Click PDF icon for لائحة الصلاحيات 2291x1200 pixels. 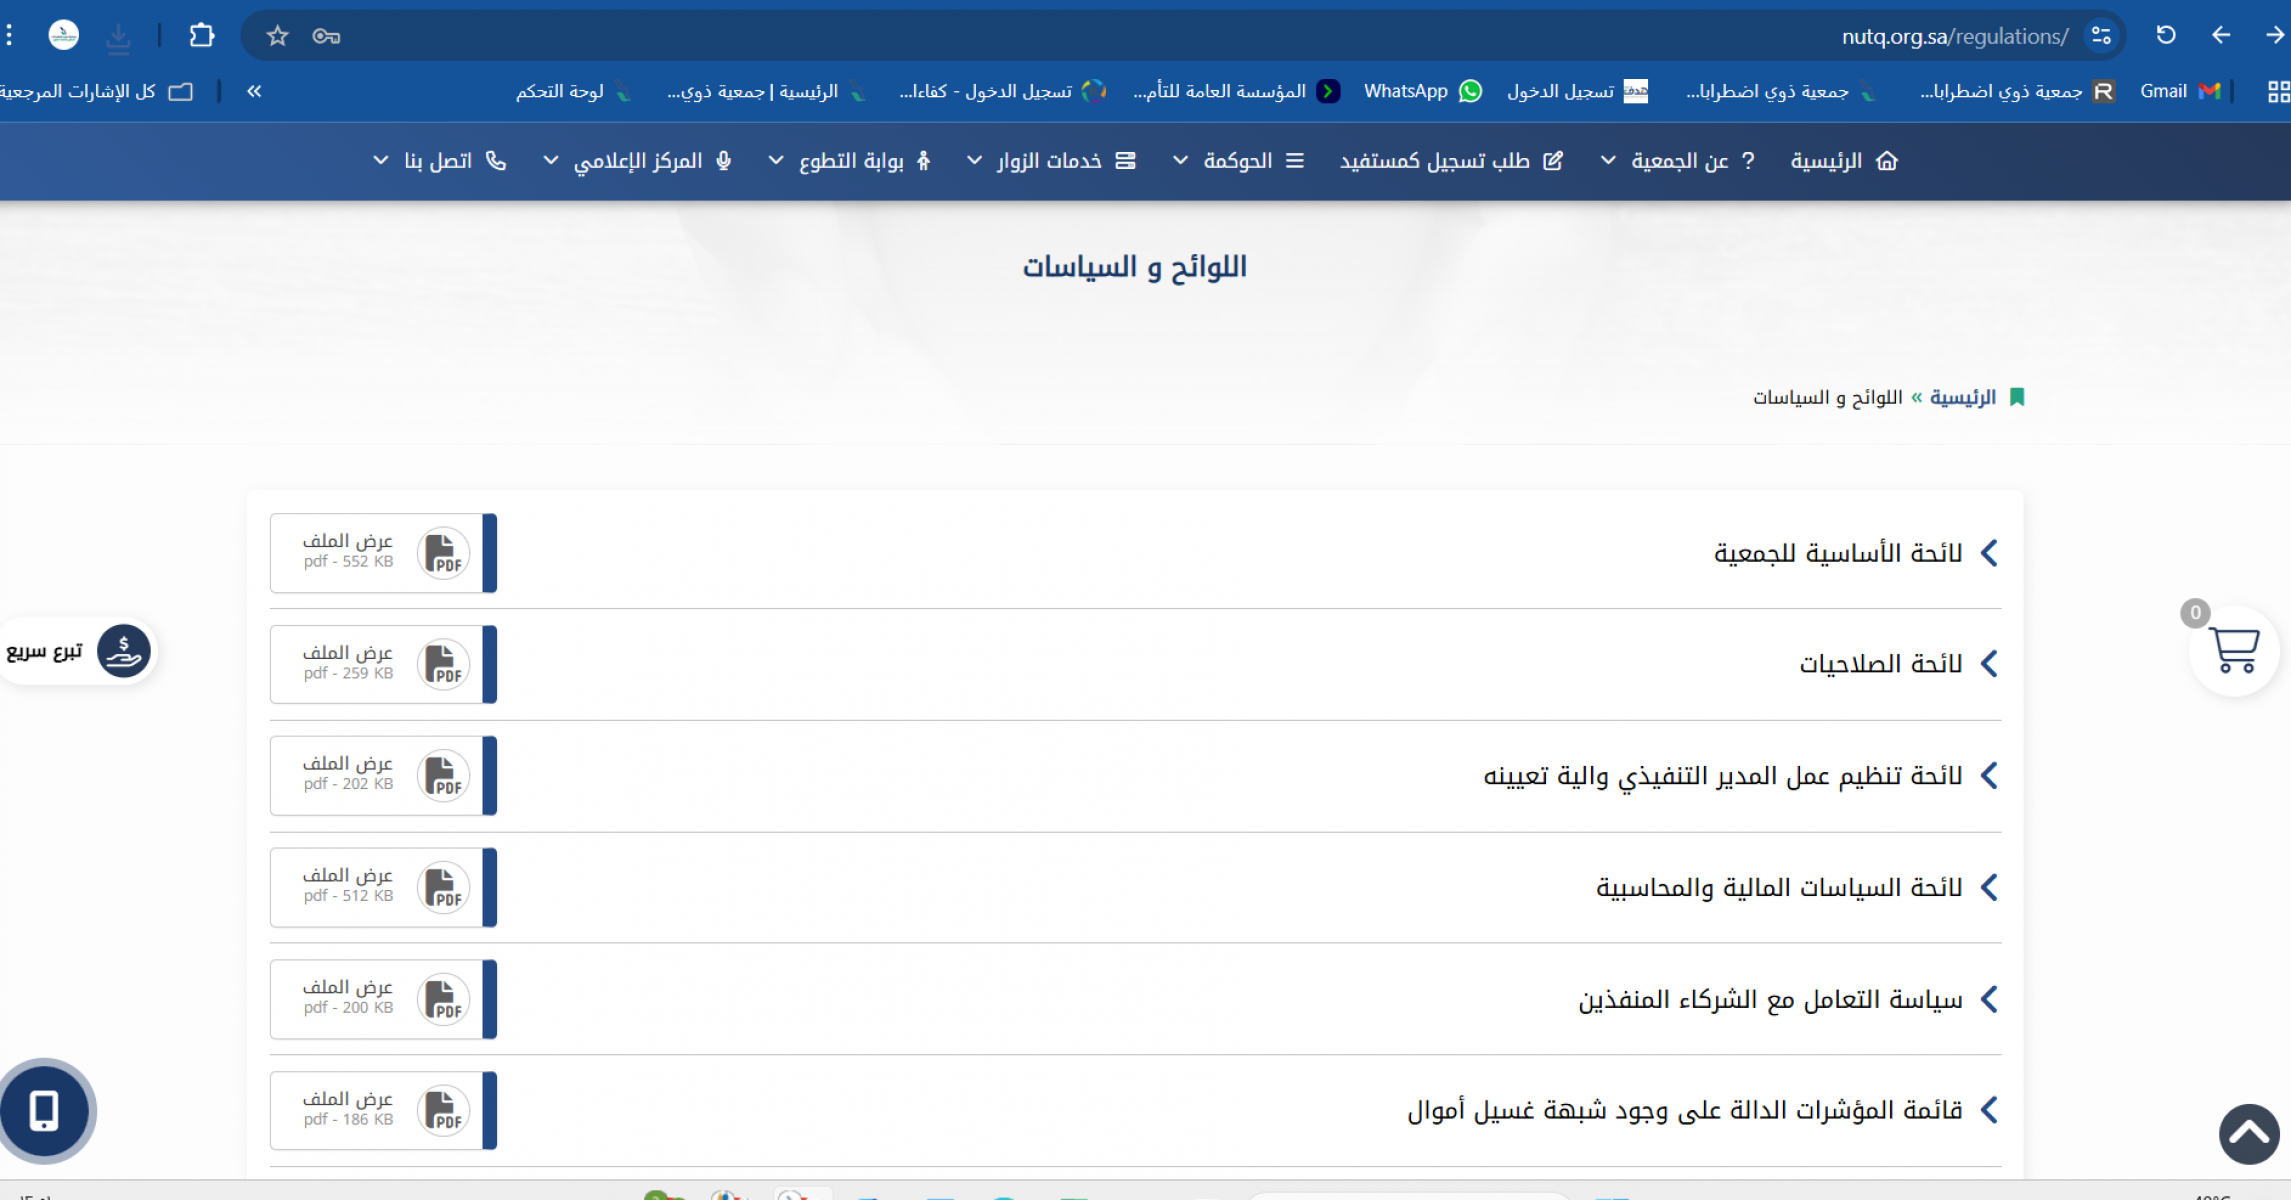pos(443,664)
